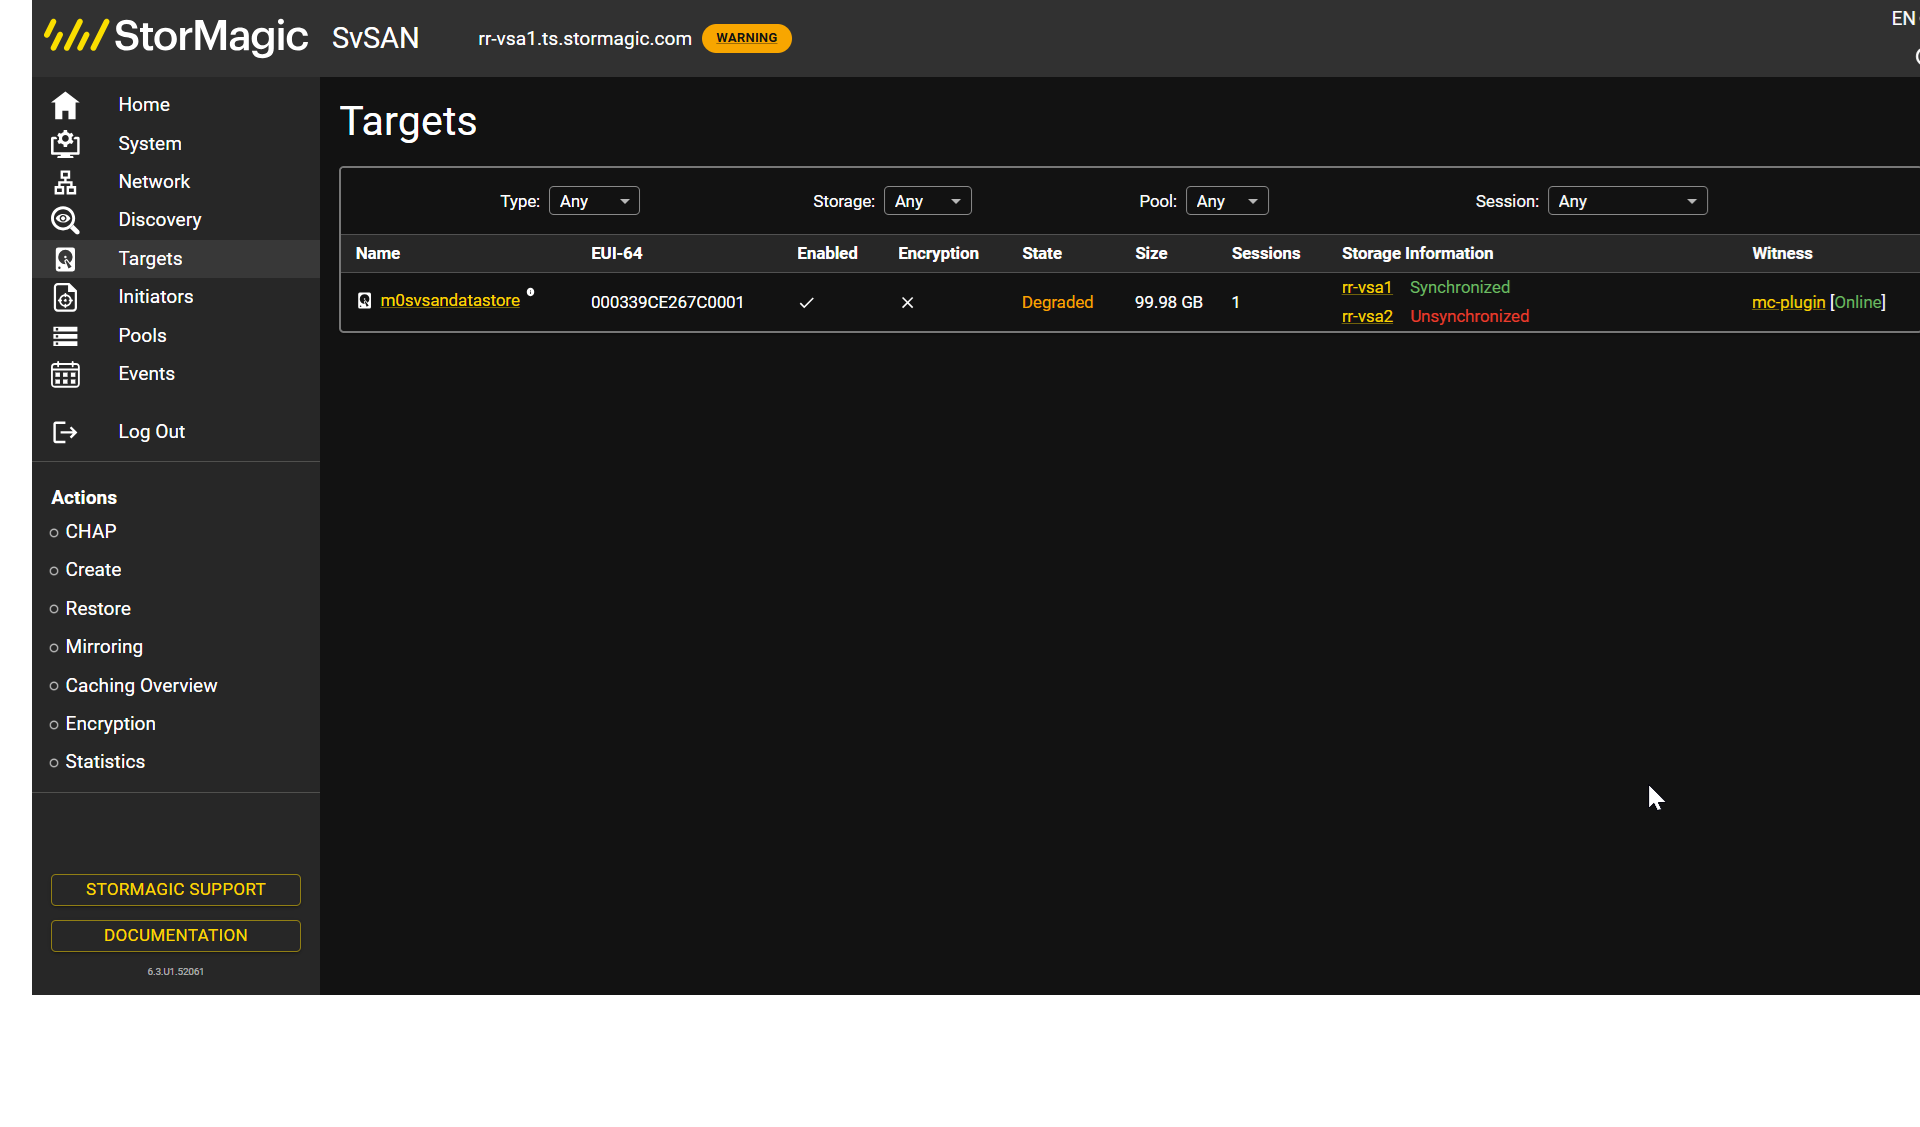Click the Unsynchronized status text

coord(1469,317)
